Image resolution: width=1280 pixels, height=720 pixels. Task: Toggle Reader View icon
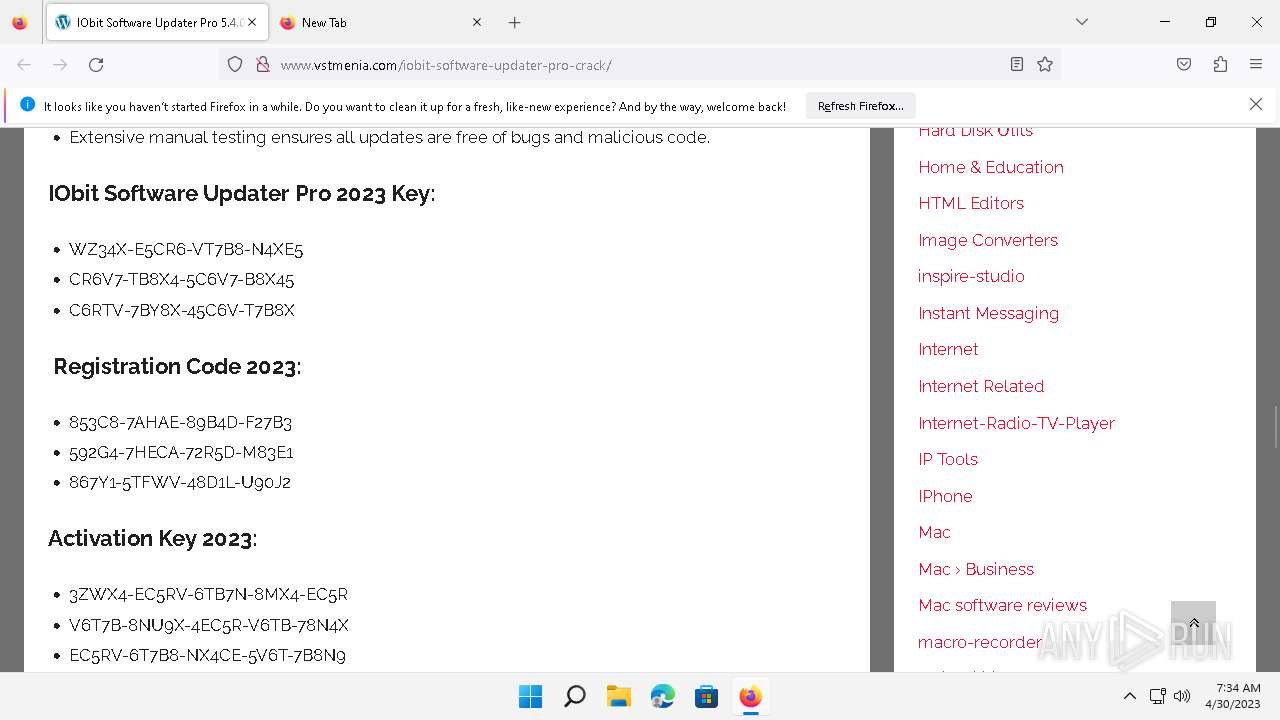pyautogui.click(x=1016, y=64)
